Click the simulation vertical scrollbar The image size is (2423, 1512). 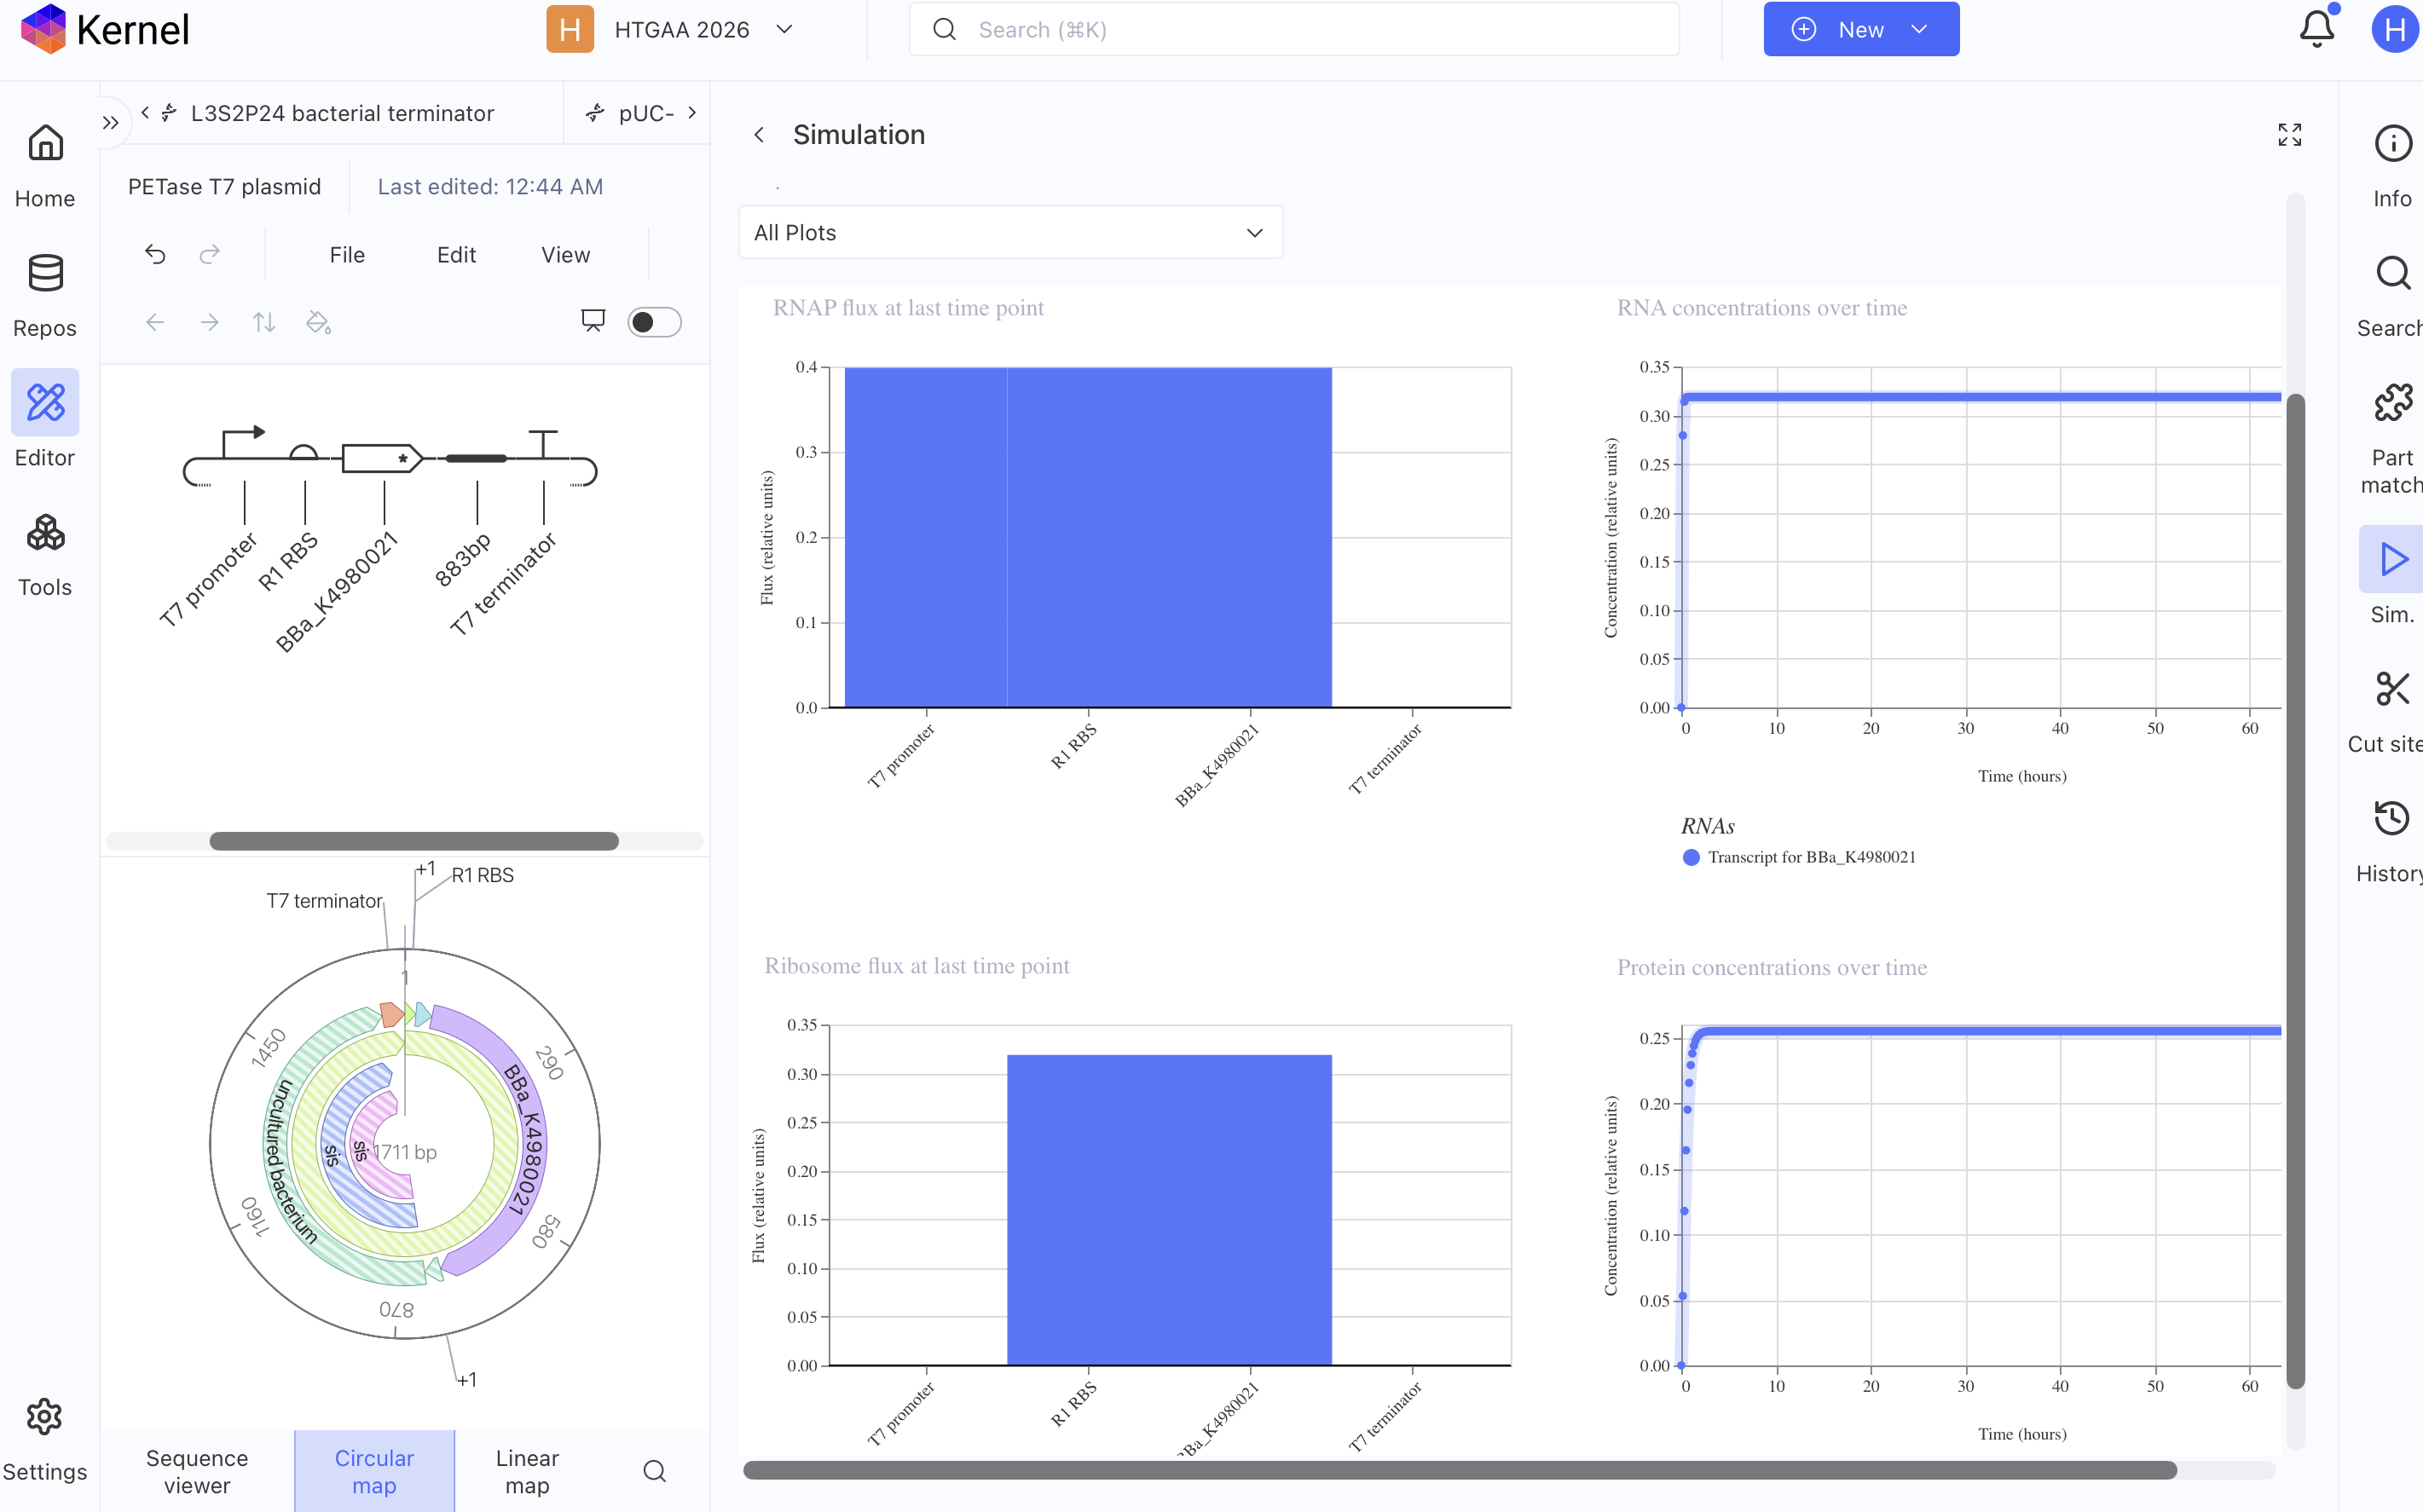click(x=2295, y=890)
